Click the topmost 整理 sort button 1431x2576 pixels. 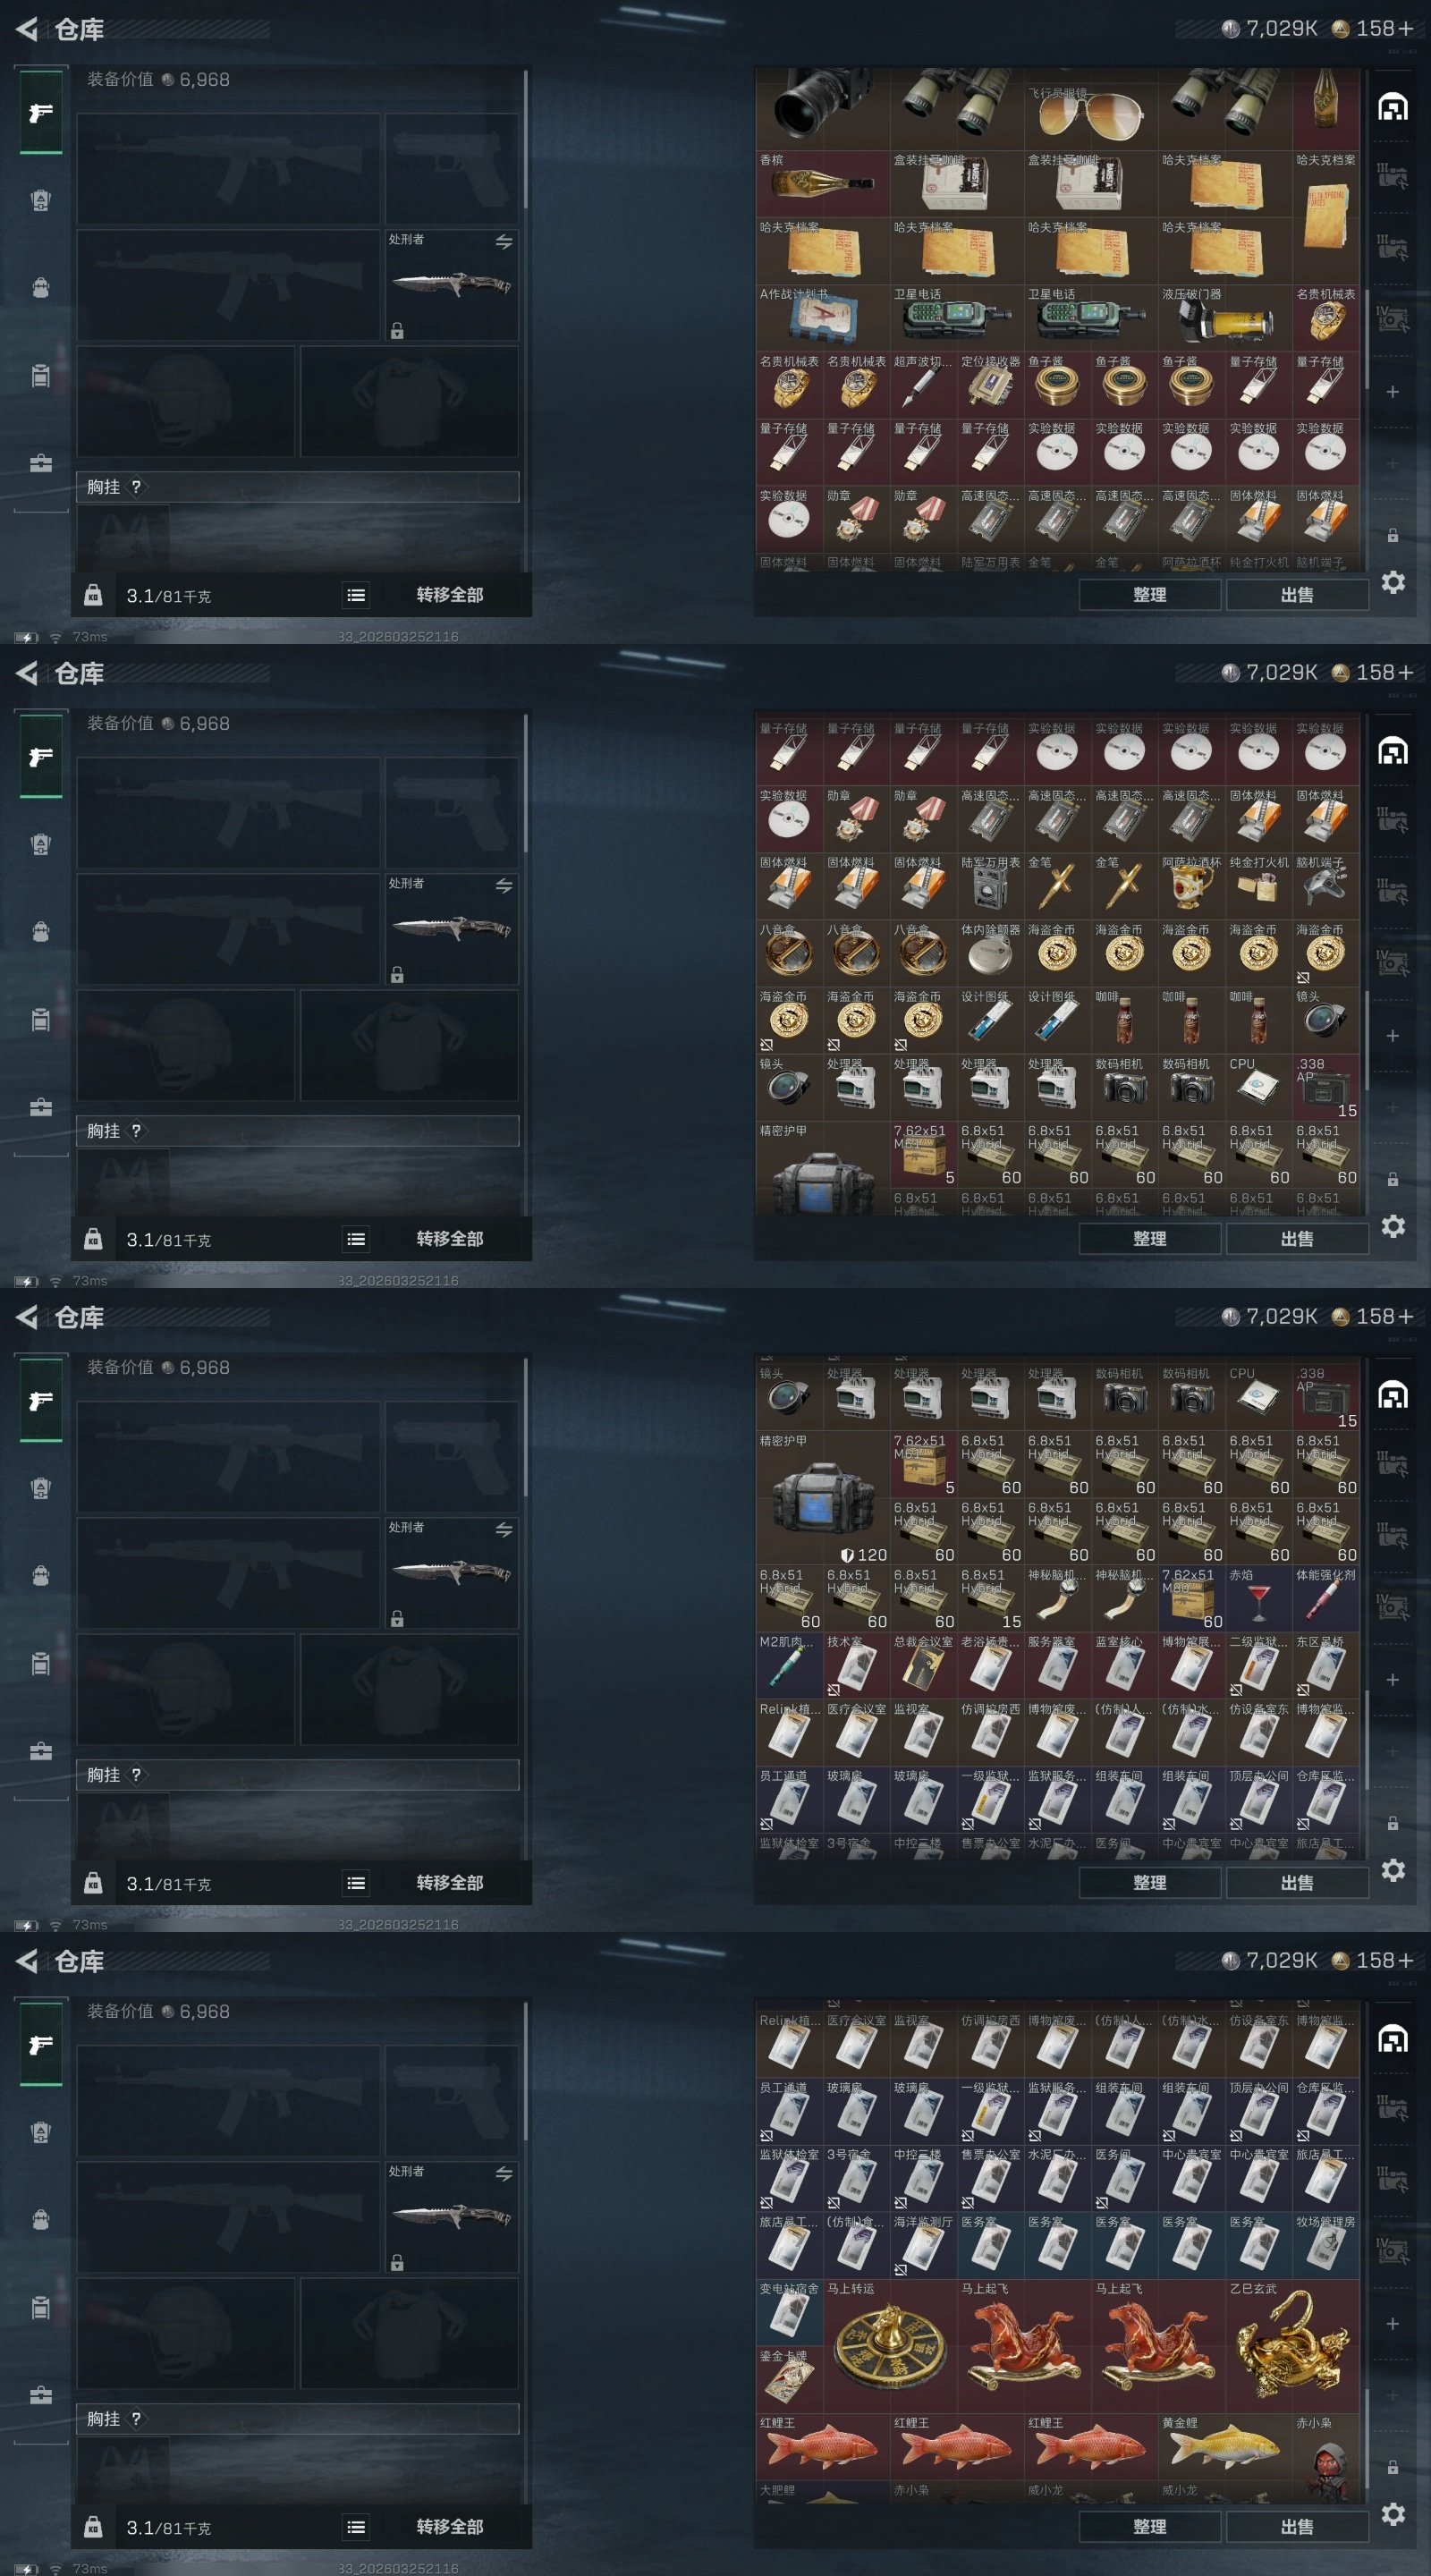pyautogui.click(x=1150, y=595)
